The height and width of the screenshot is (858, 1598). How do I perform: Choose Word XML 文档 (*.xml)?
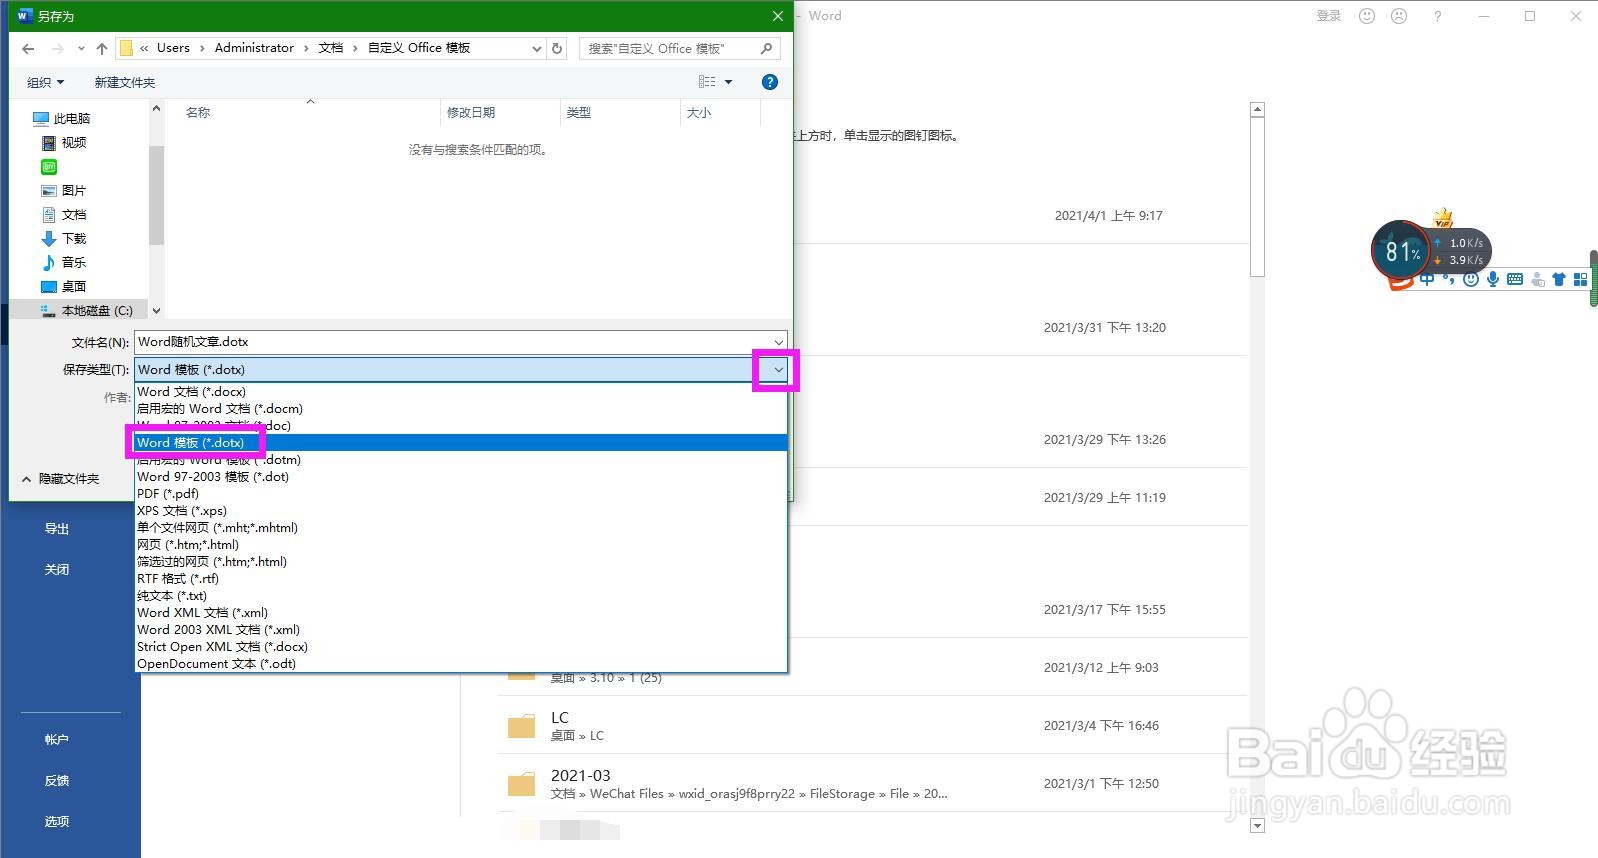point(461,612)
